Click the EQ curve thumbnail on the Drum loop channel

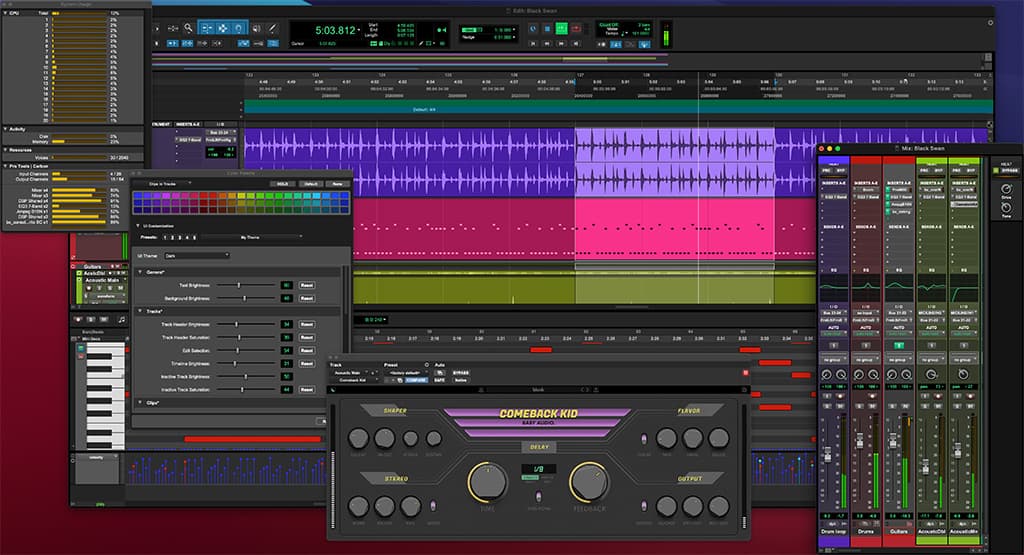[833, 287]
